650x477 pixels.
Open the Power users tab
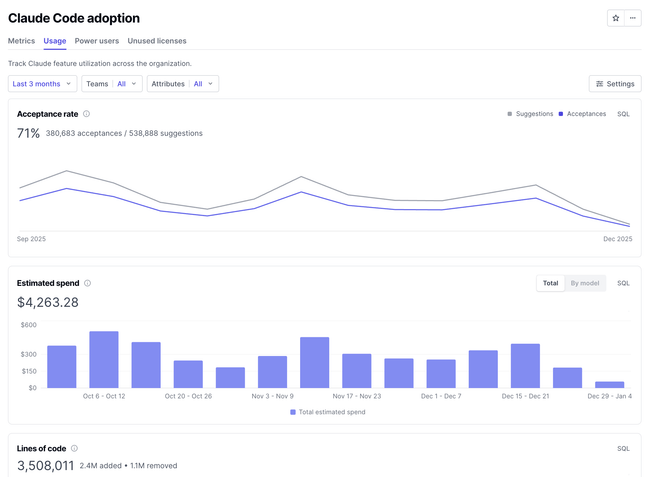click(x=97, y=41)
